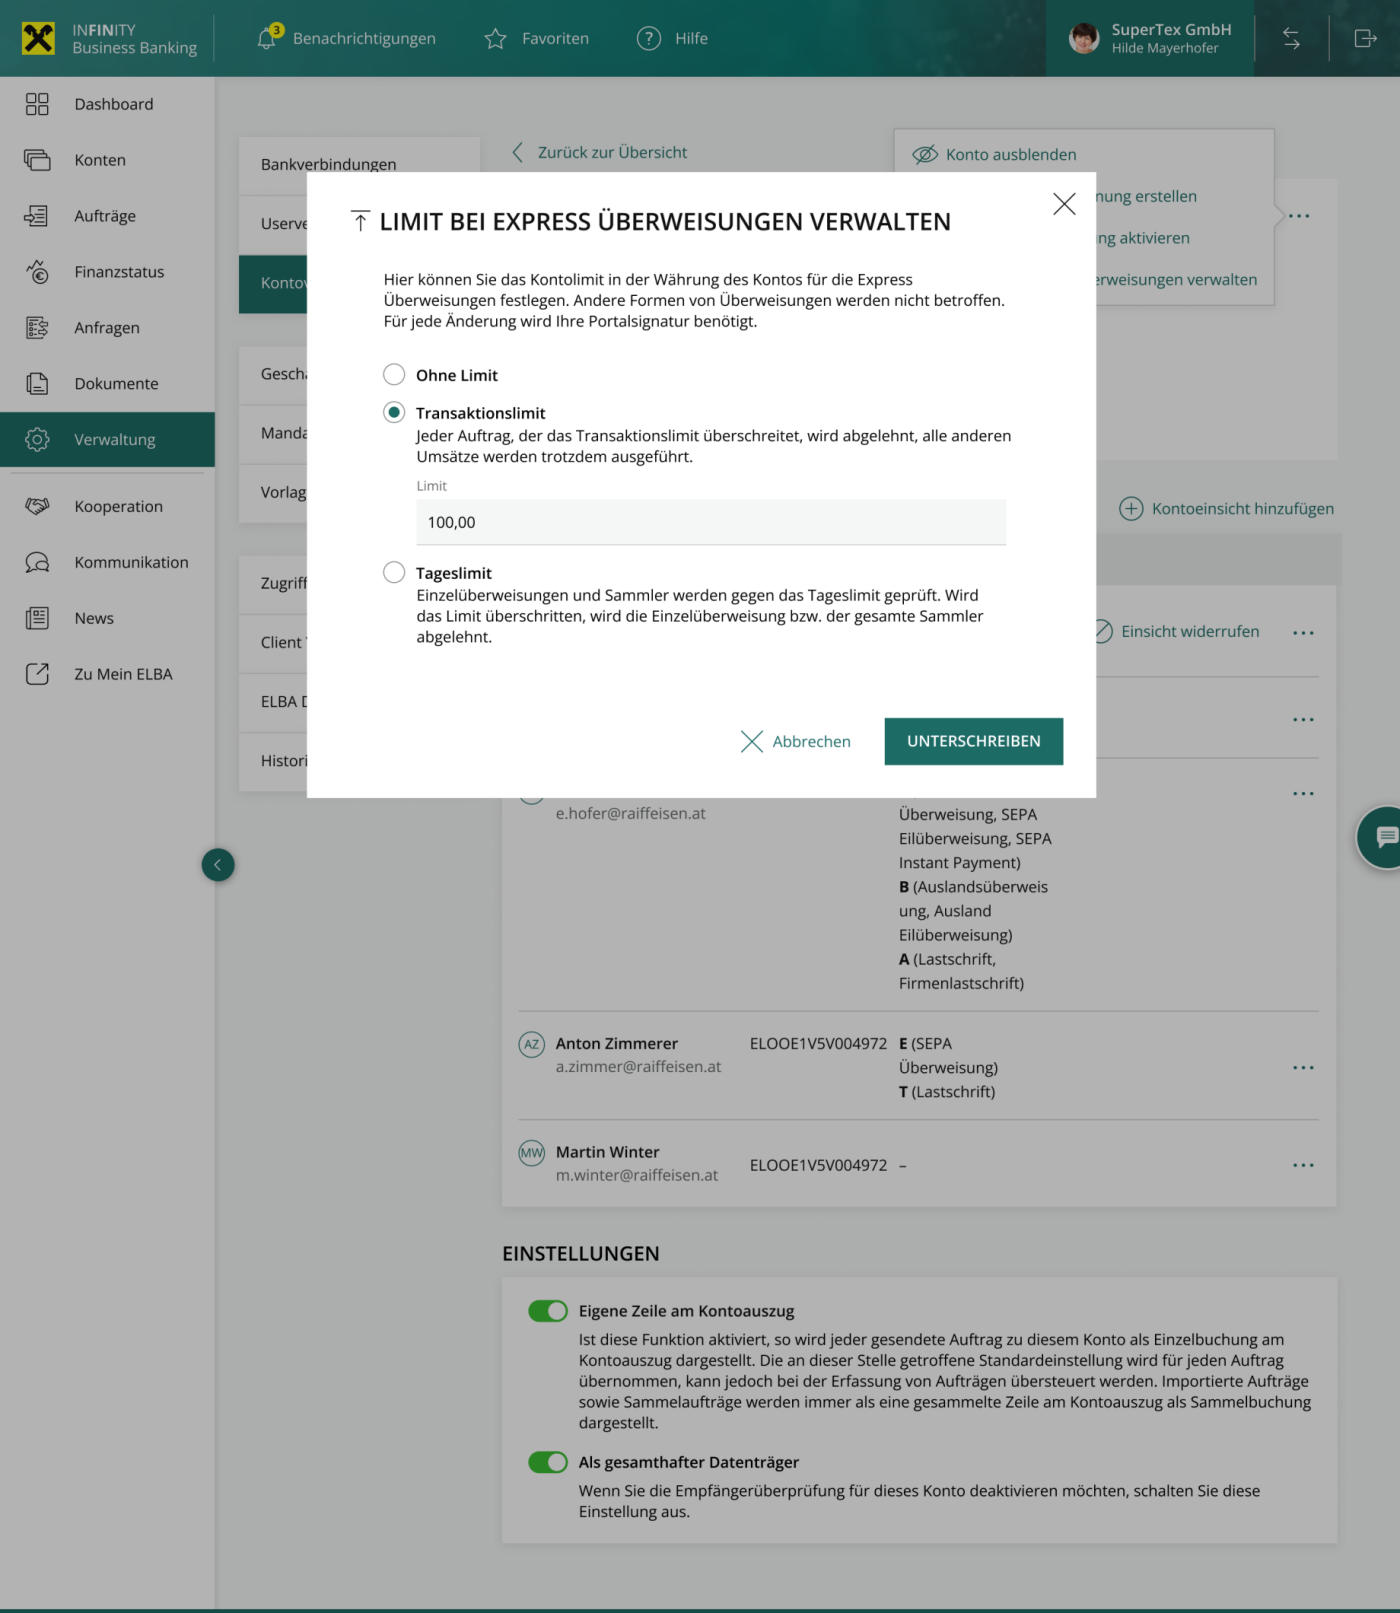1400x1613 pixels.
Task: Click the logout icon in header
Action: 1365,39
